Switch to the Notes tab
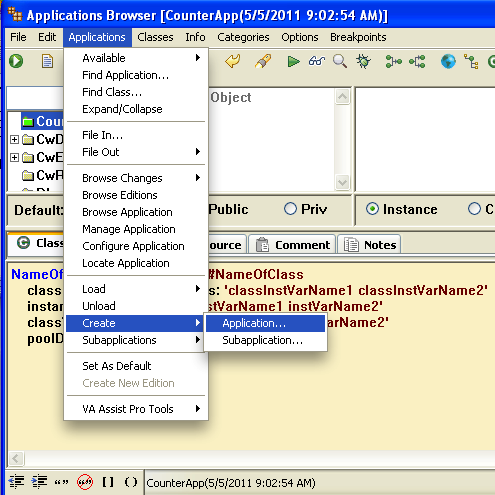495x495 pixels. tap(369, 245)
